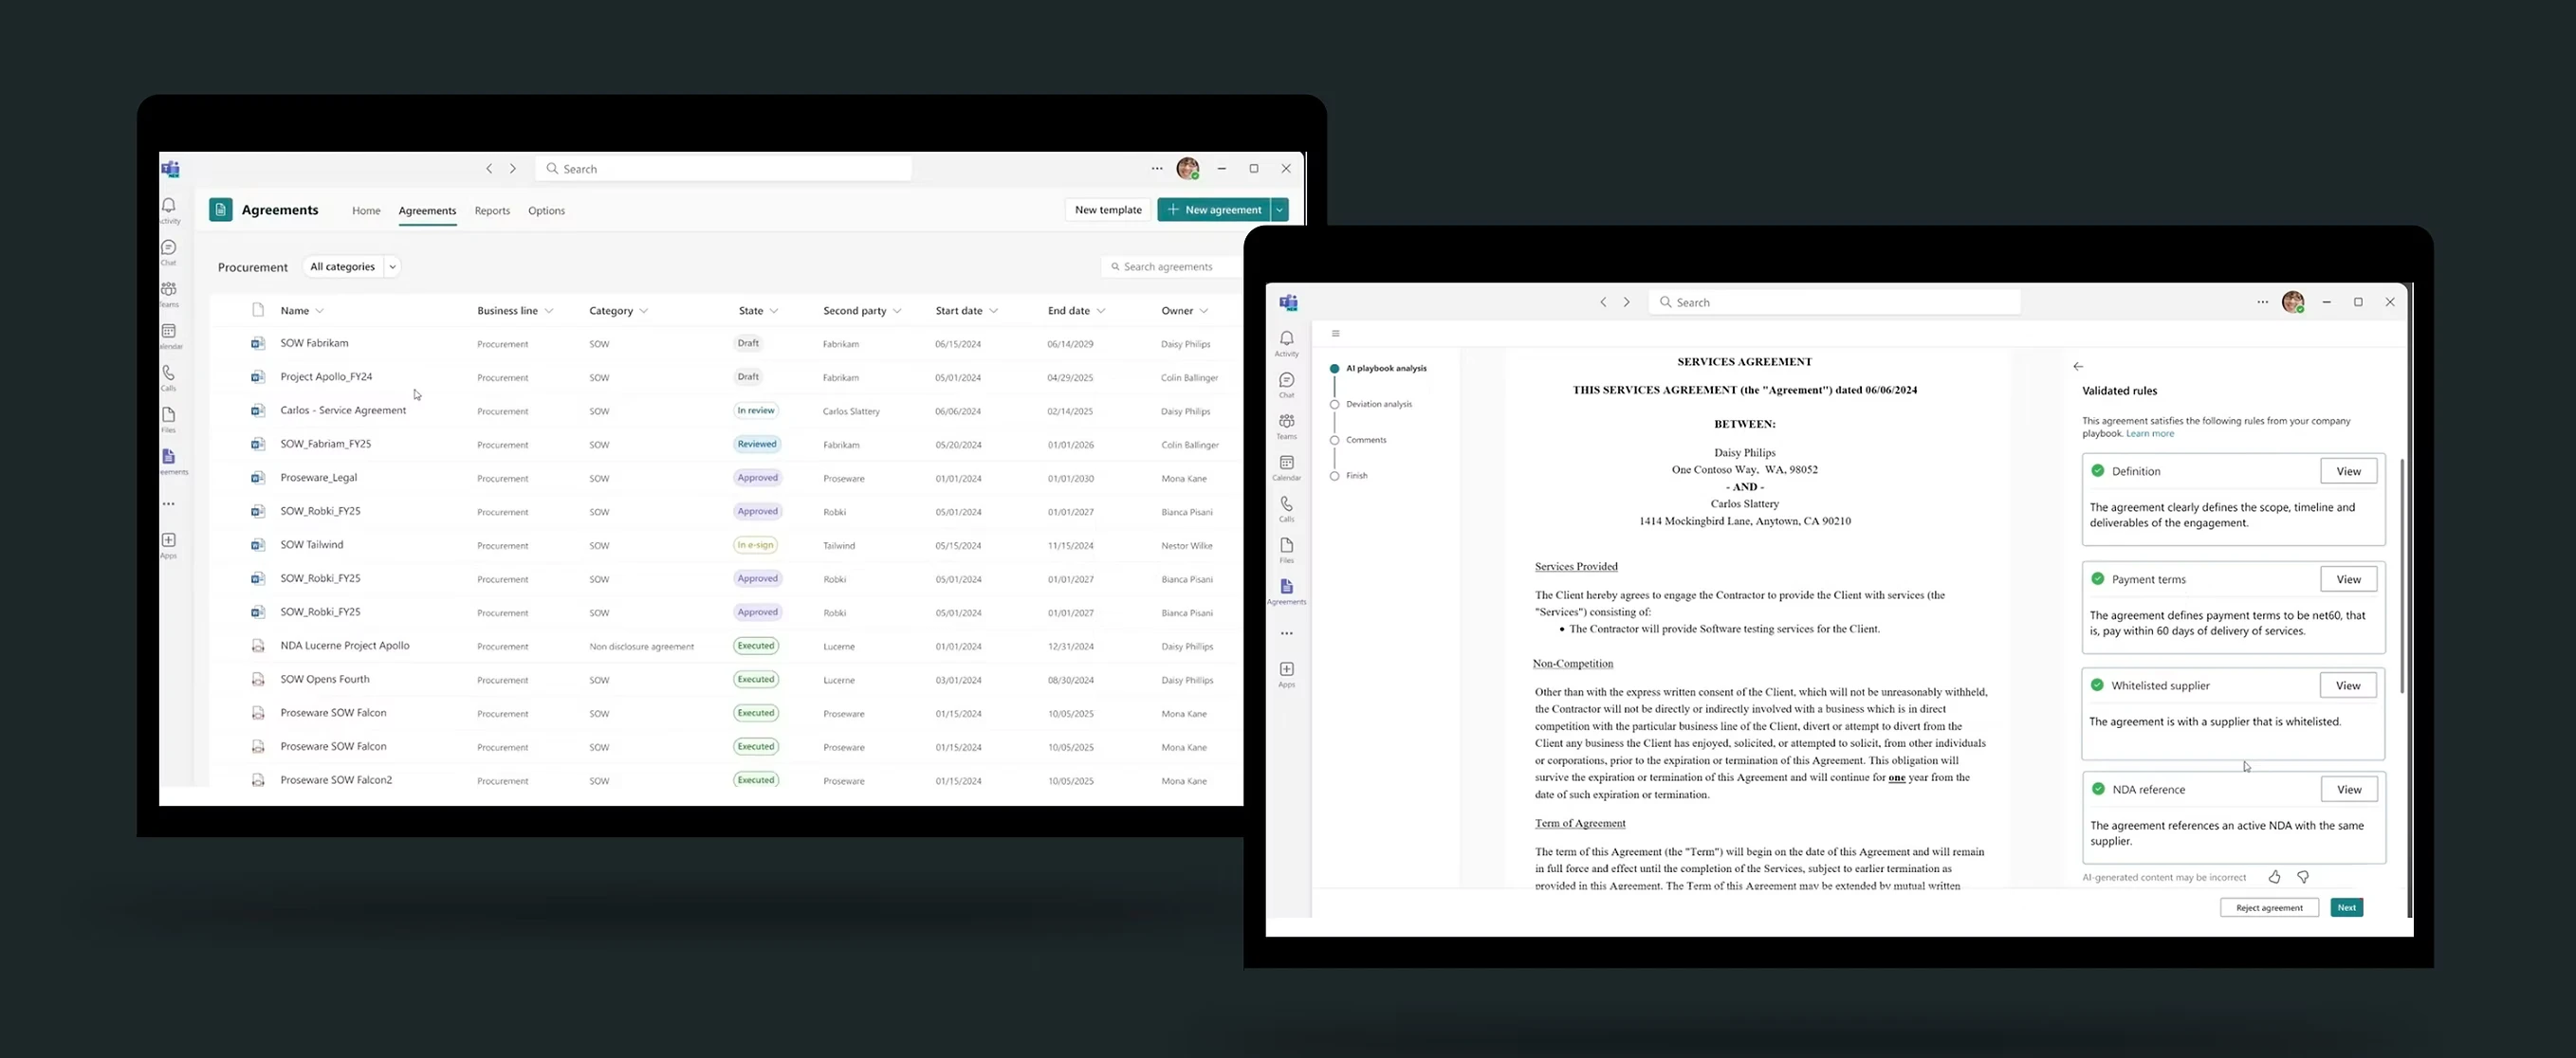Open Second party column dropdown

[897, 311]
